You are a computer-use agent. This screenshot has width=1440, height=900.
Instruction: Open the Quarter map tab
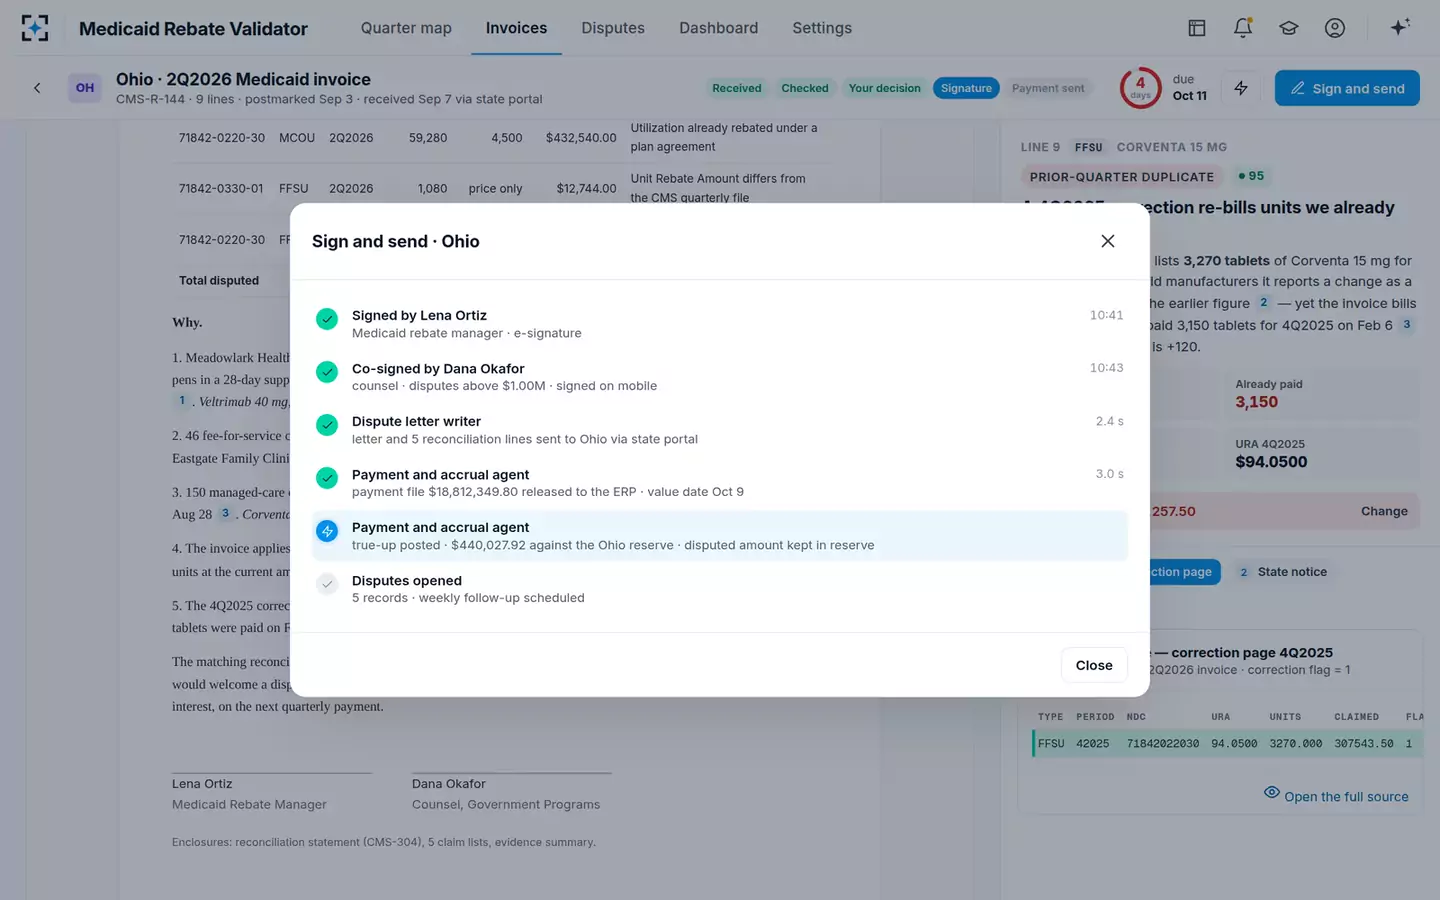[406, 28]
